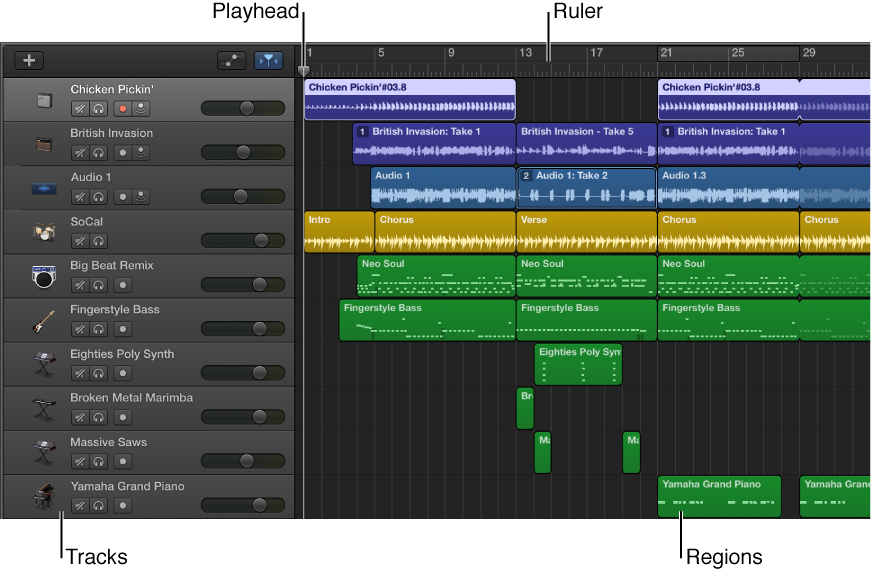Click the Fingerstyle Bass guitar icon
This screenshot has width=872, height=576.
(42, 321)
